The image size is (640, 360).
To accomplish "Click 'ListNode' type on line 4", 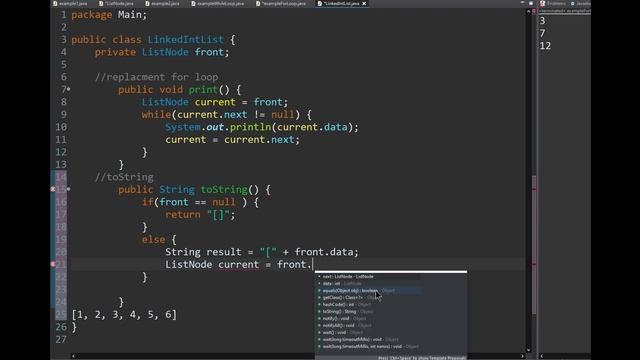I will coord(165,52).
